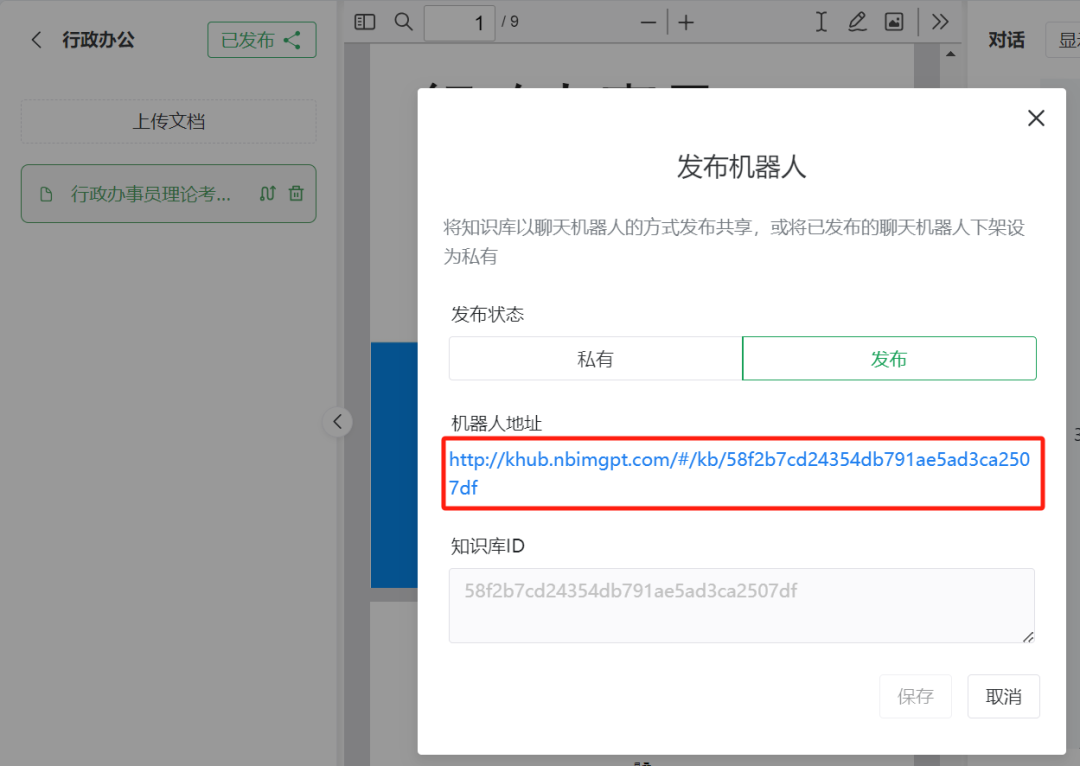The image size is (1080, 766).
Task: Click the 保存 button
Action: point(915,696)
